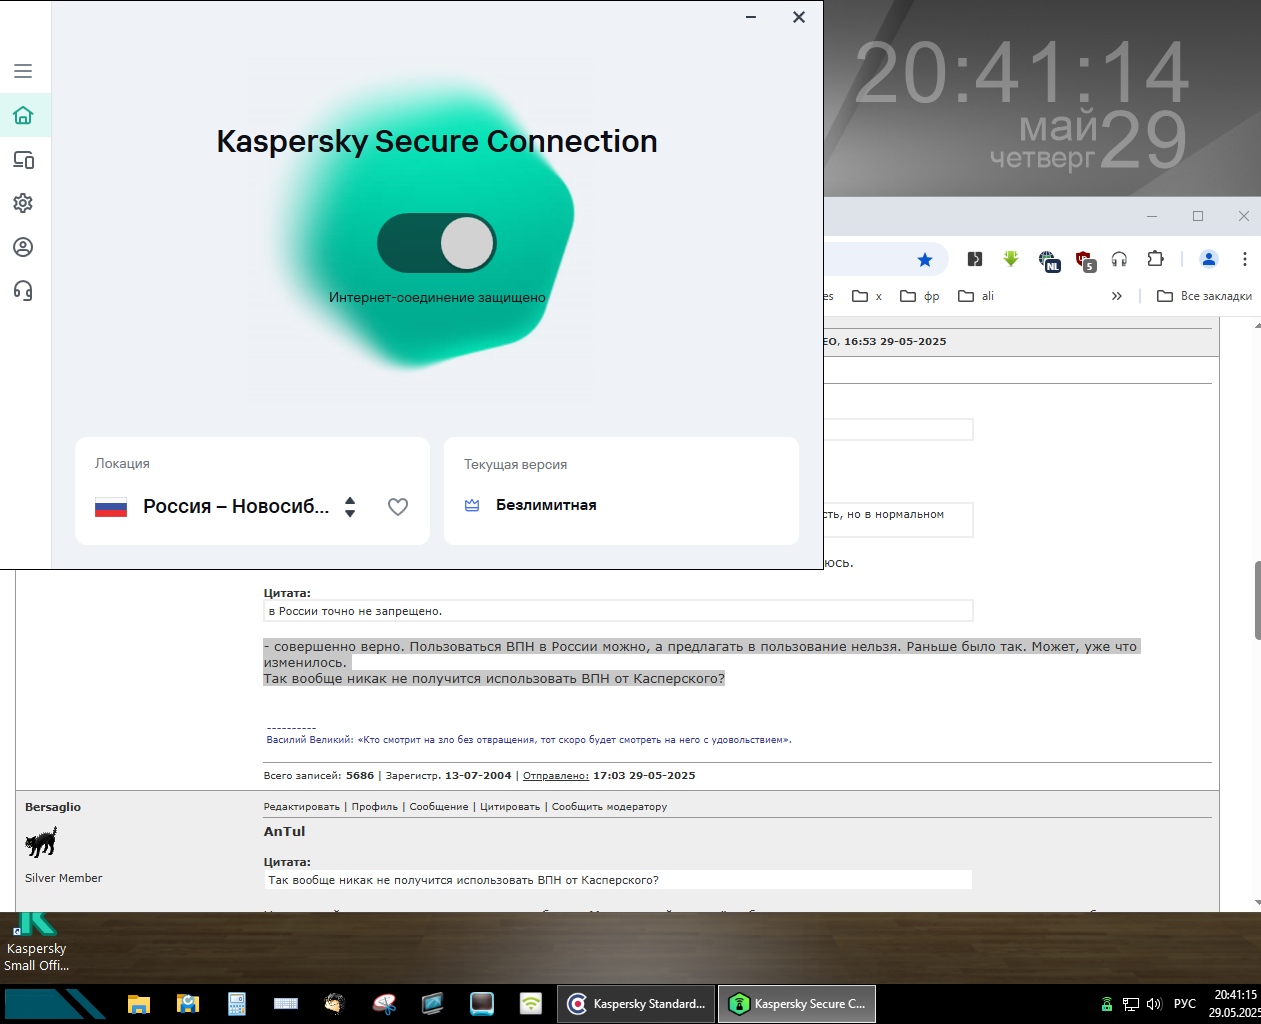Expand the location selector arrows
Screen dimensions: 1261x1024
tap(350, 507)
